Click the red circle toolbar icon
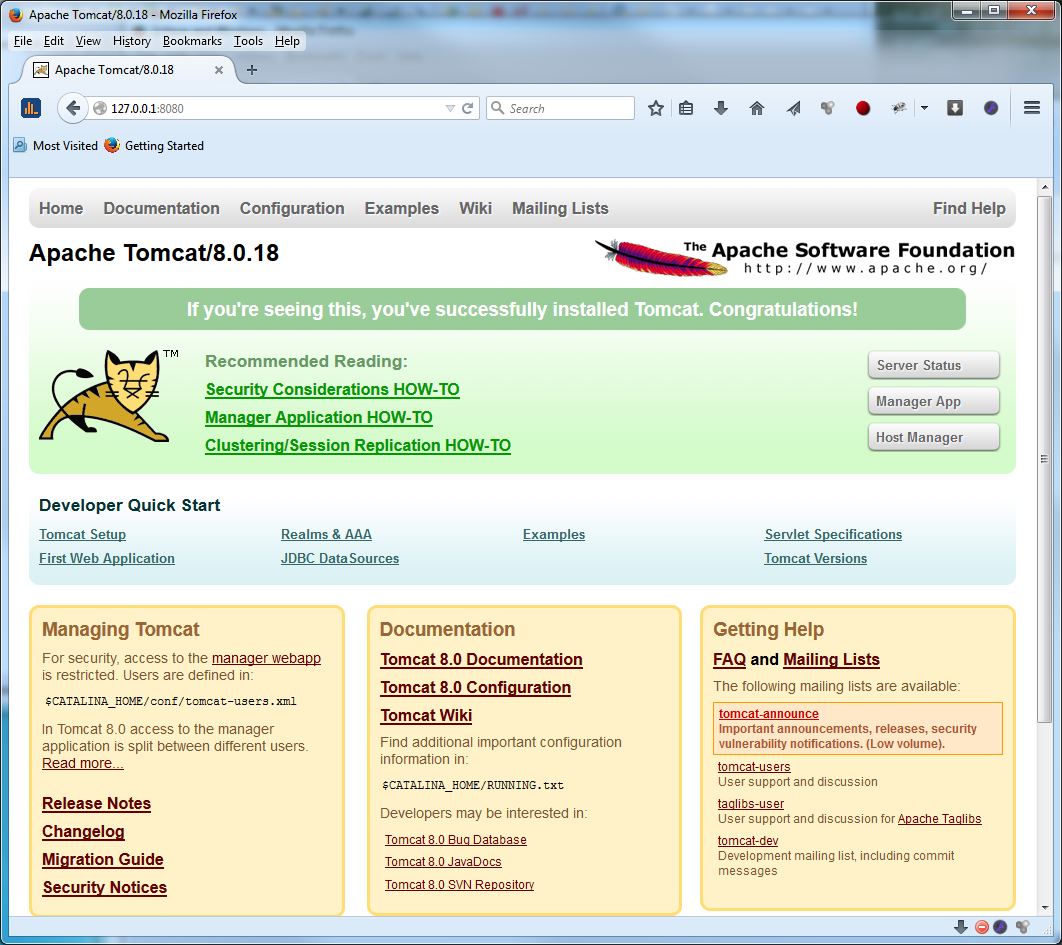 tap(863, 108)
